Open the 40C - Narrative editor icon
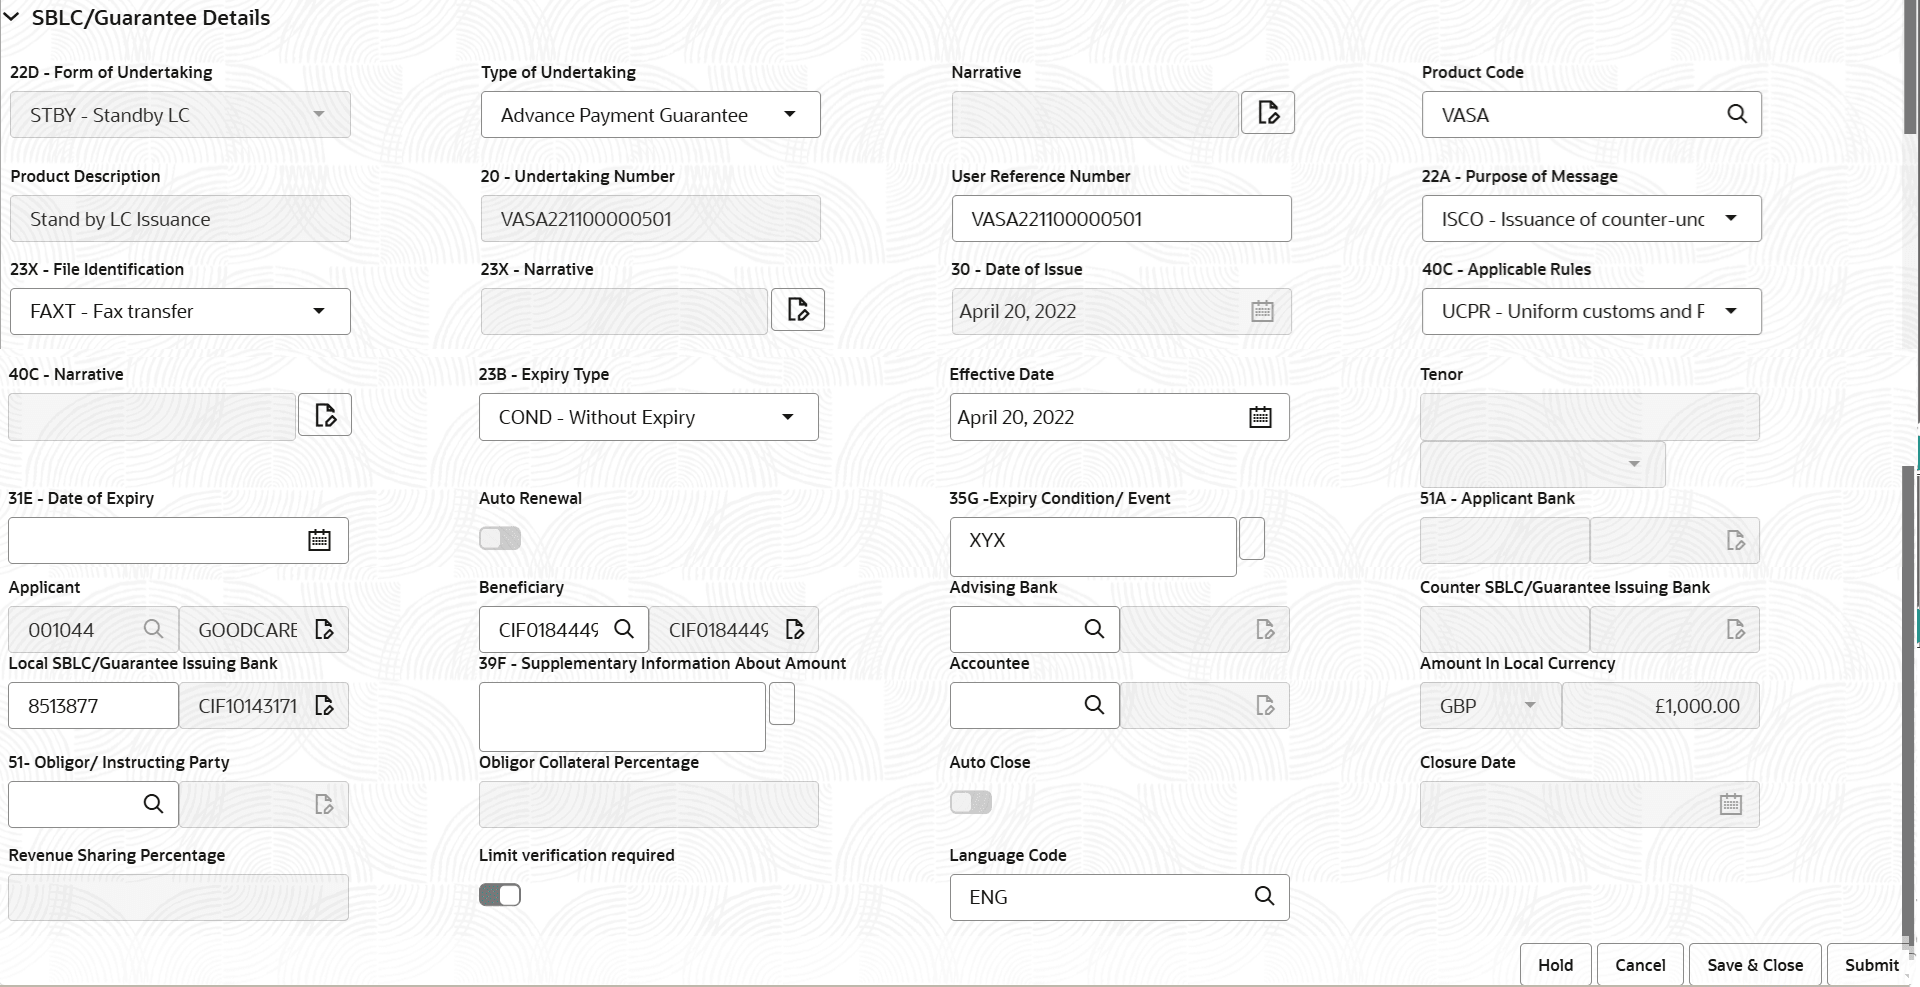Screen dimensions: 1920x987 [324, 414]
